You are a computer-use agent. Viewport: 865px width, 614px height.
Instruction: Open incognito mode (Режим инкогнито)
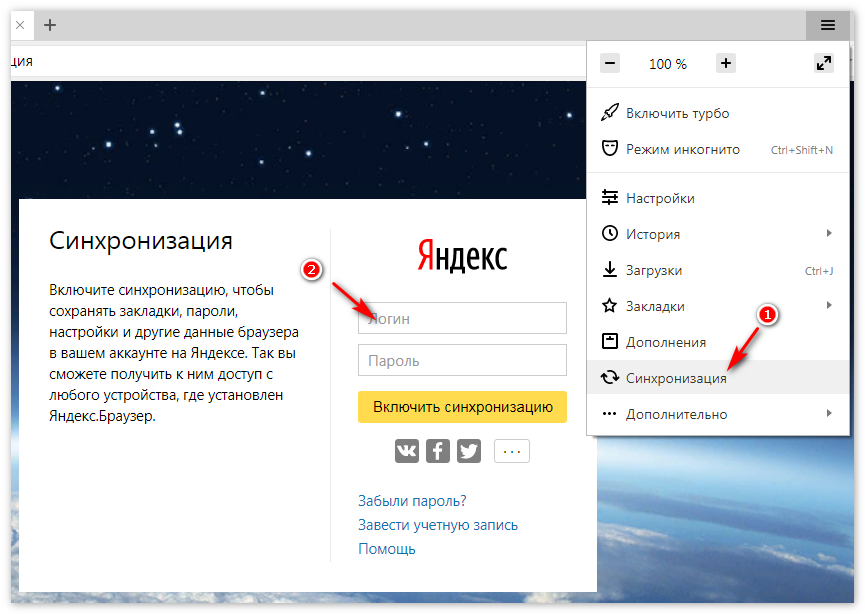click(682, 150)
